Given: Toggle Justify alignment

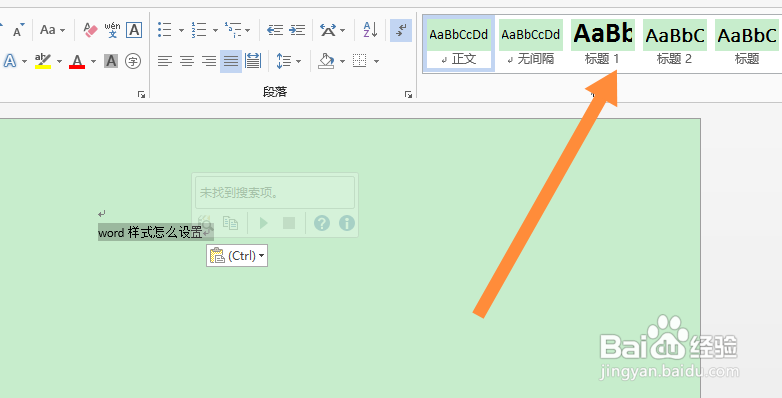Looking at the screenshot, I should 231,61.
